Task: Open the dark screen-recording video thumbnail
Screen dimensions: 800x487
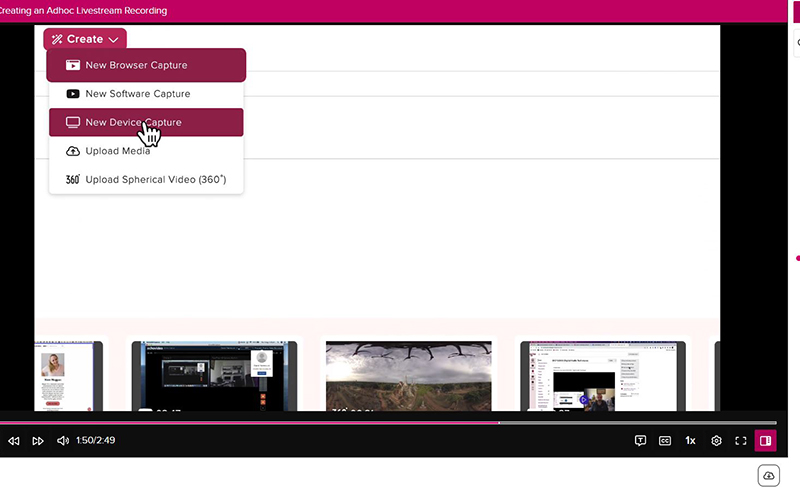Action: (214, 375)
